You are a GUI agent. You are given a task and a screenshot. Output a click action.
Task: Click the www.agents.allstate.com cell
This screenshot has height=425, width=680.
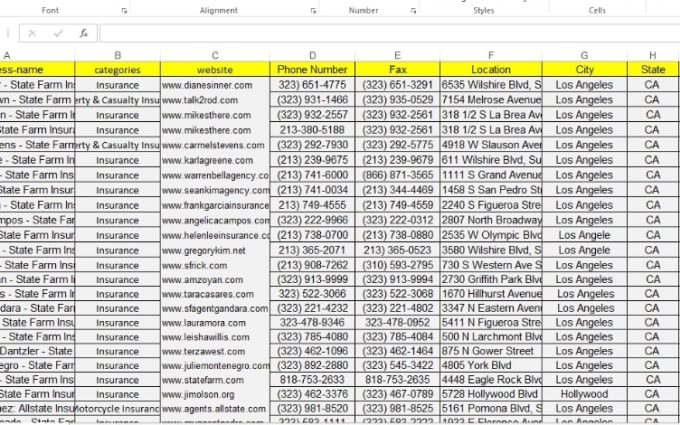[215, 409]
